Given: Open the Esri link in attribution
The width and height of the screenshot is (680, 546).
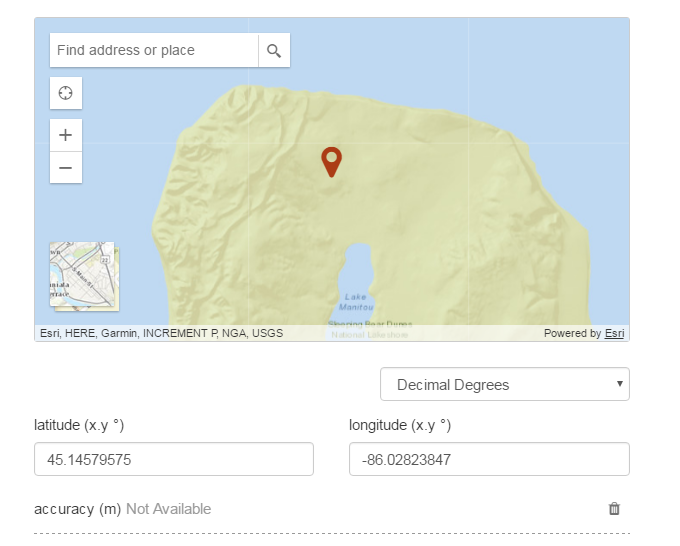Looking at the screenshot, I should (x=615, y=333).
